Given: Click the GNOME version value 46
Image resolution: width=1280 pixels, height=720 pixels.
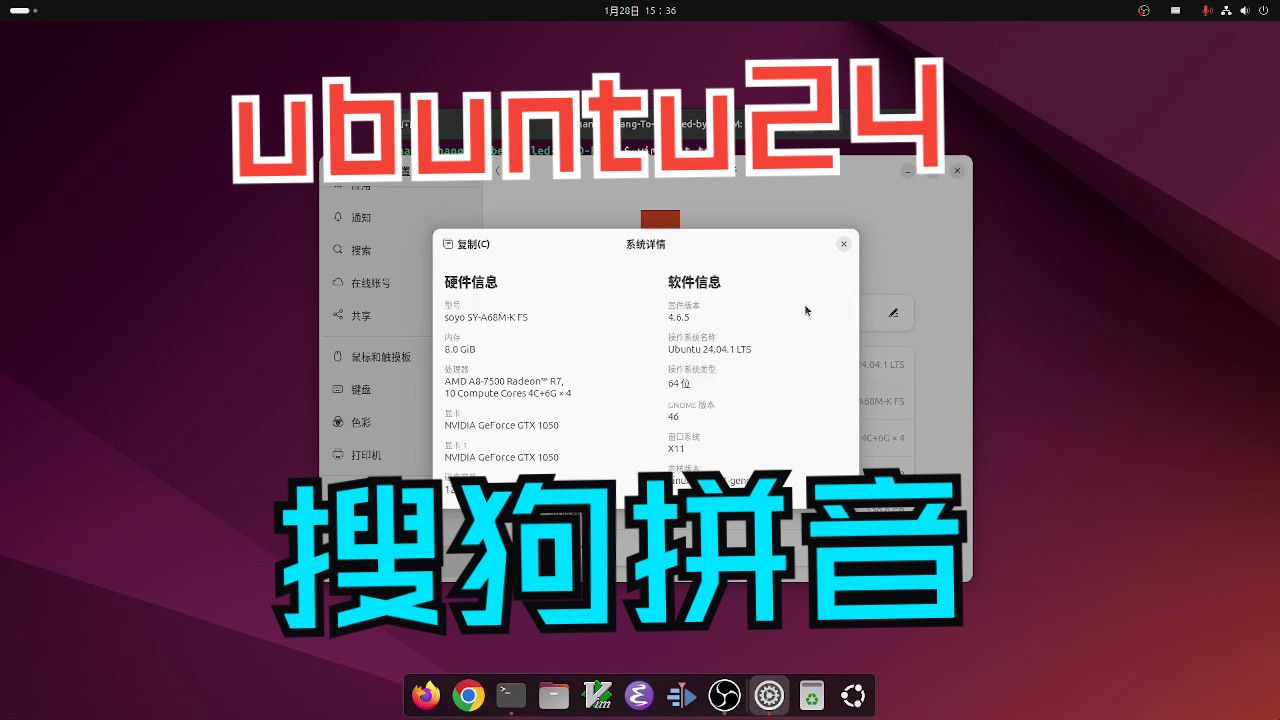Looking at the screenshot, I should pyautogui.click(x=673, y=417).
